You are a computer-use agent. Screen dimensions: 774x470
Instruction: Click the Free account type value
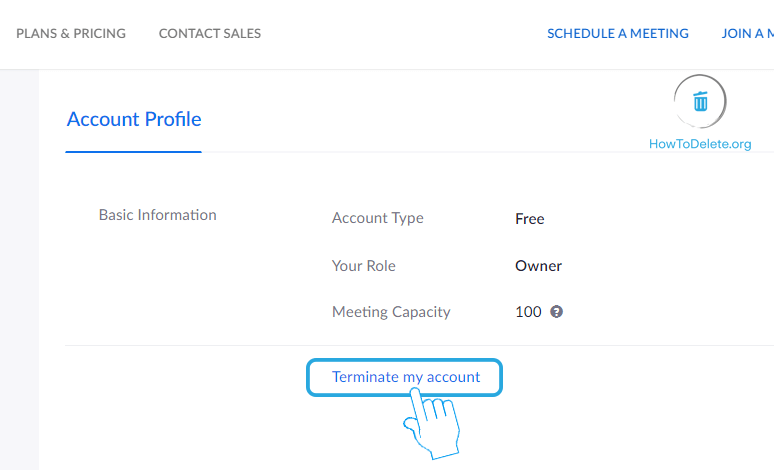[529, 218]
